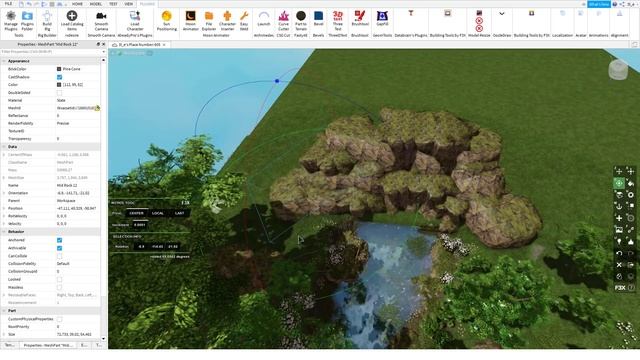Click the What's New button
This screenshot has width=640, height=360.
(x=599, y=4)
